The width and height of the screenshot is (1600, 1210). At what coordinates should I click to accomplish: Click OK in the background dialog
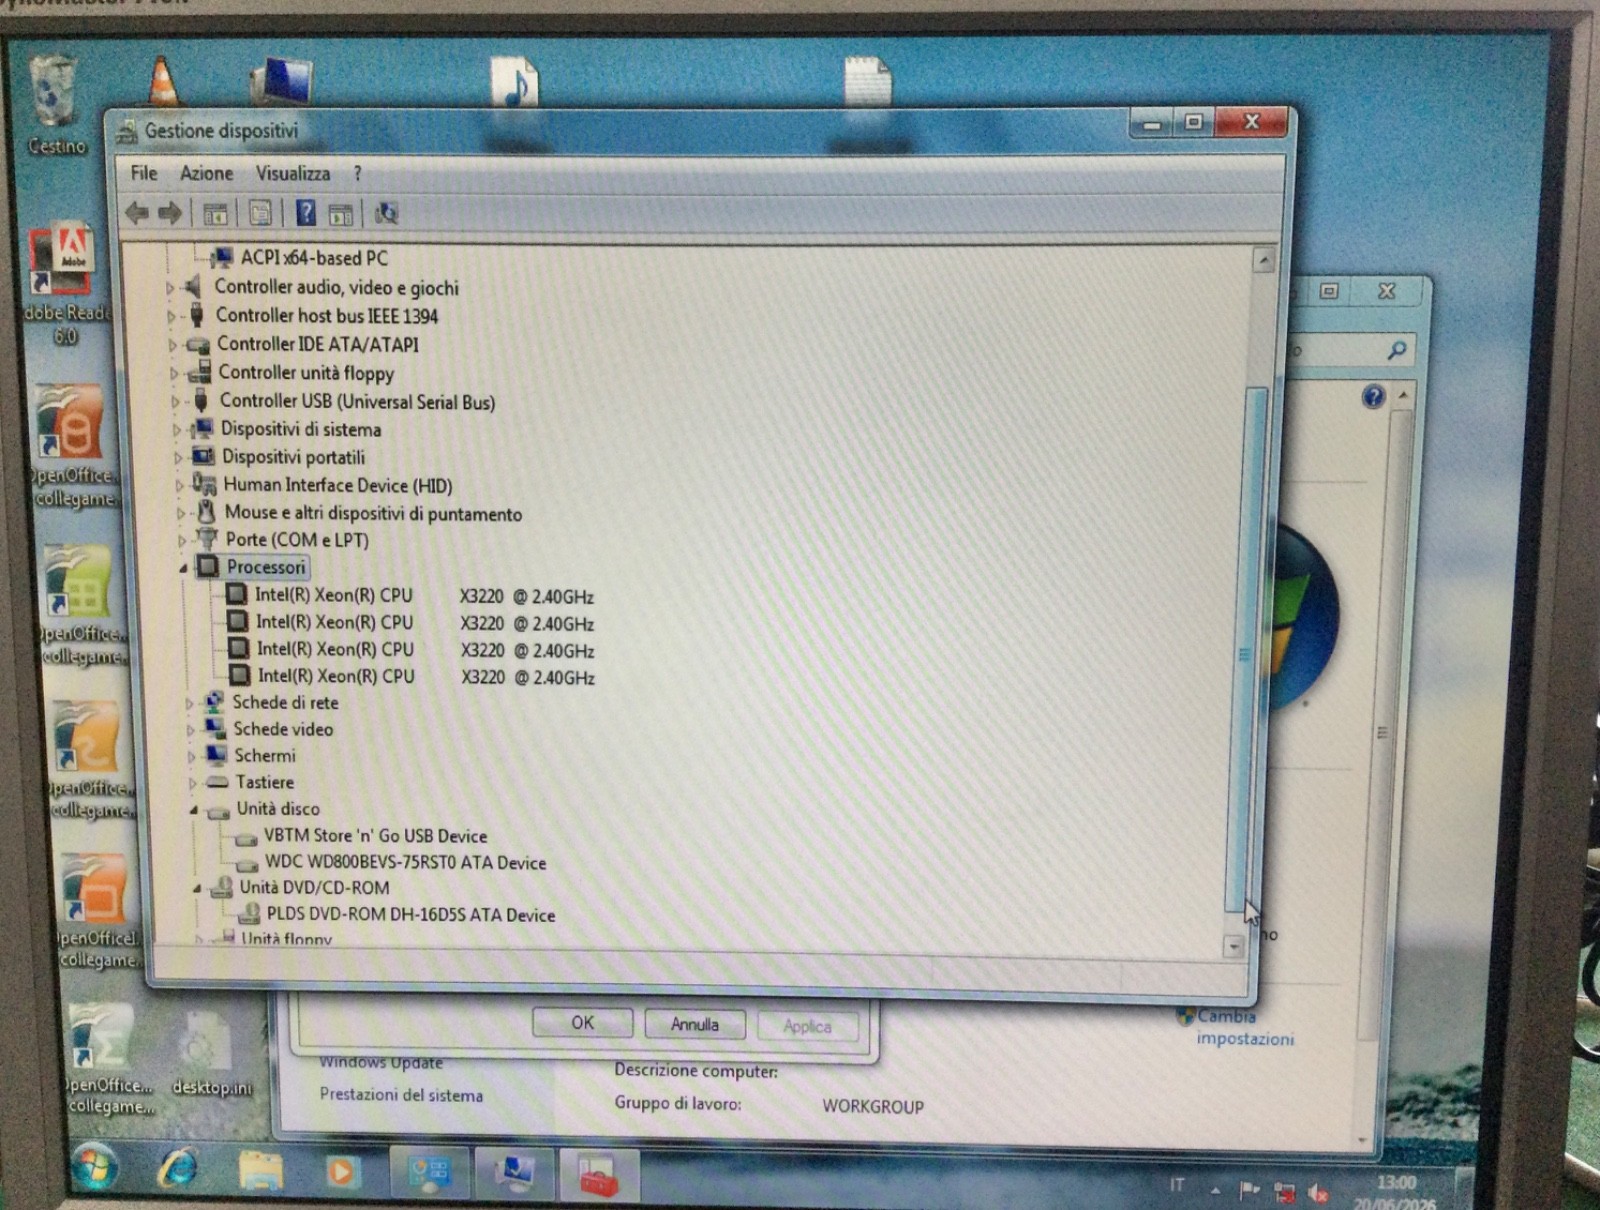pos(583,1023)
